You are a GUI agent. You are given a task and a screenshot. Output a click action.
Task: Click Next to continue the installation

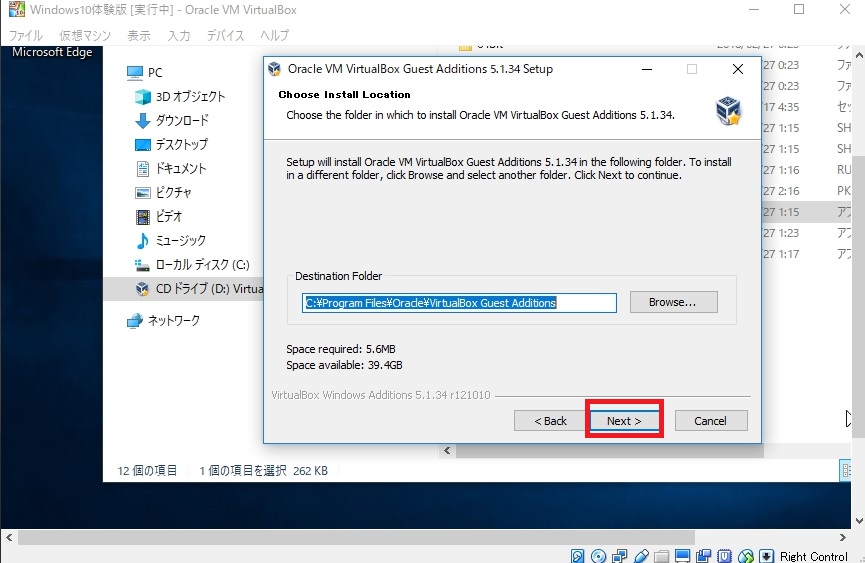(624, 421)
